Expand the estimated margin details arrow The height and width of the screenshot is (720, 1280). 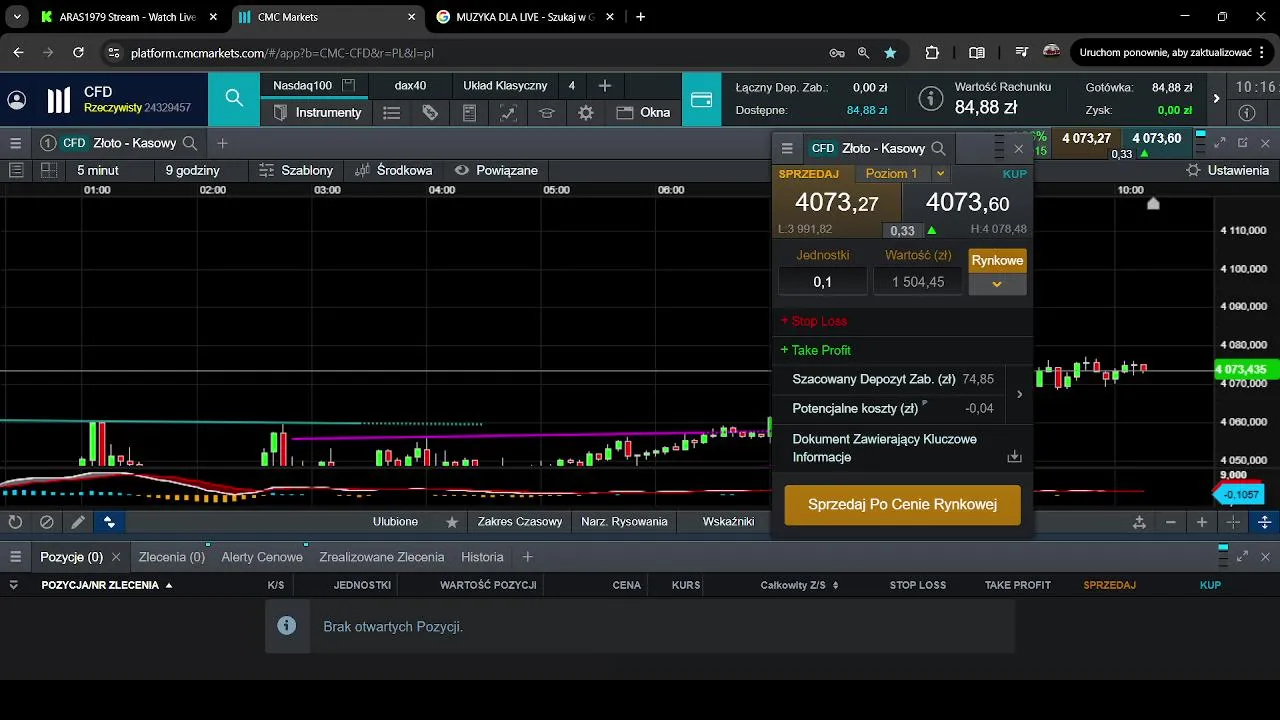point(1019,394)
